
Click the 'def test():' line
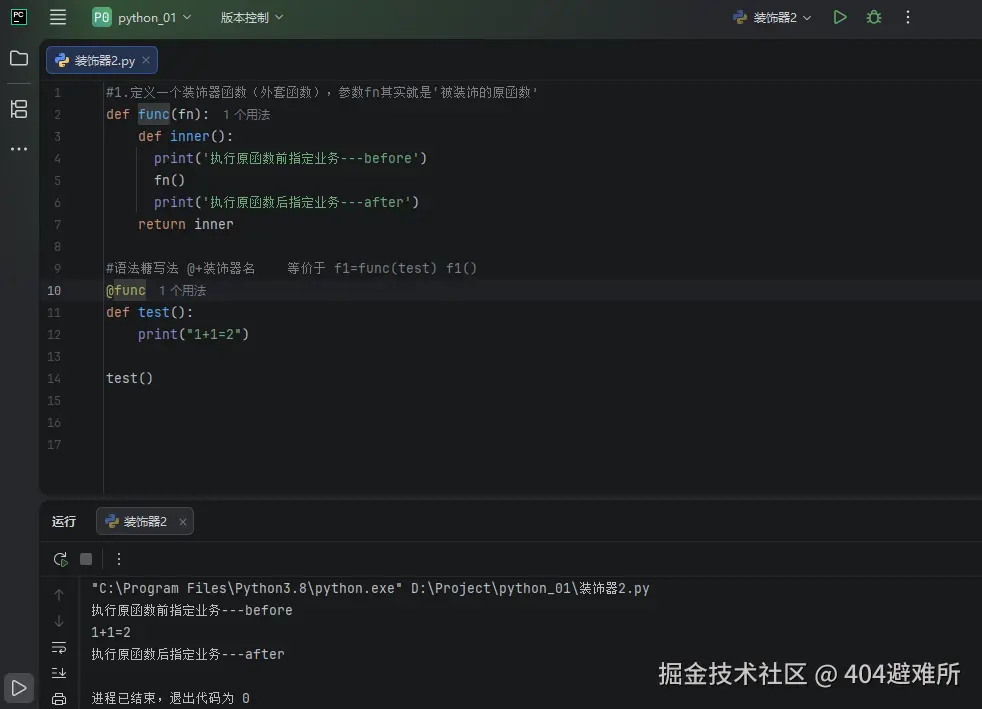pyautogui.click(x=150, y=312)
